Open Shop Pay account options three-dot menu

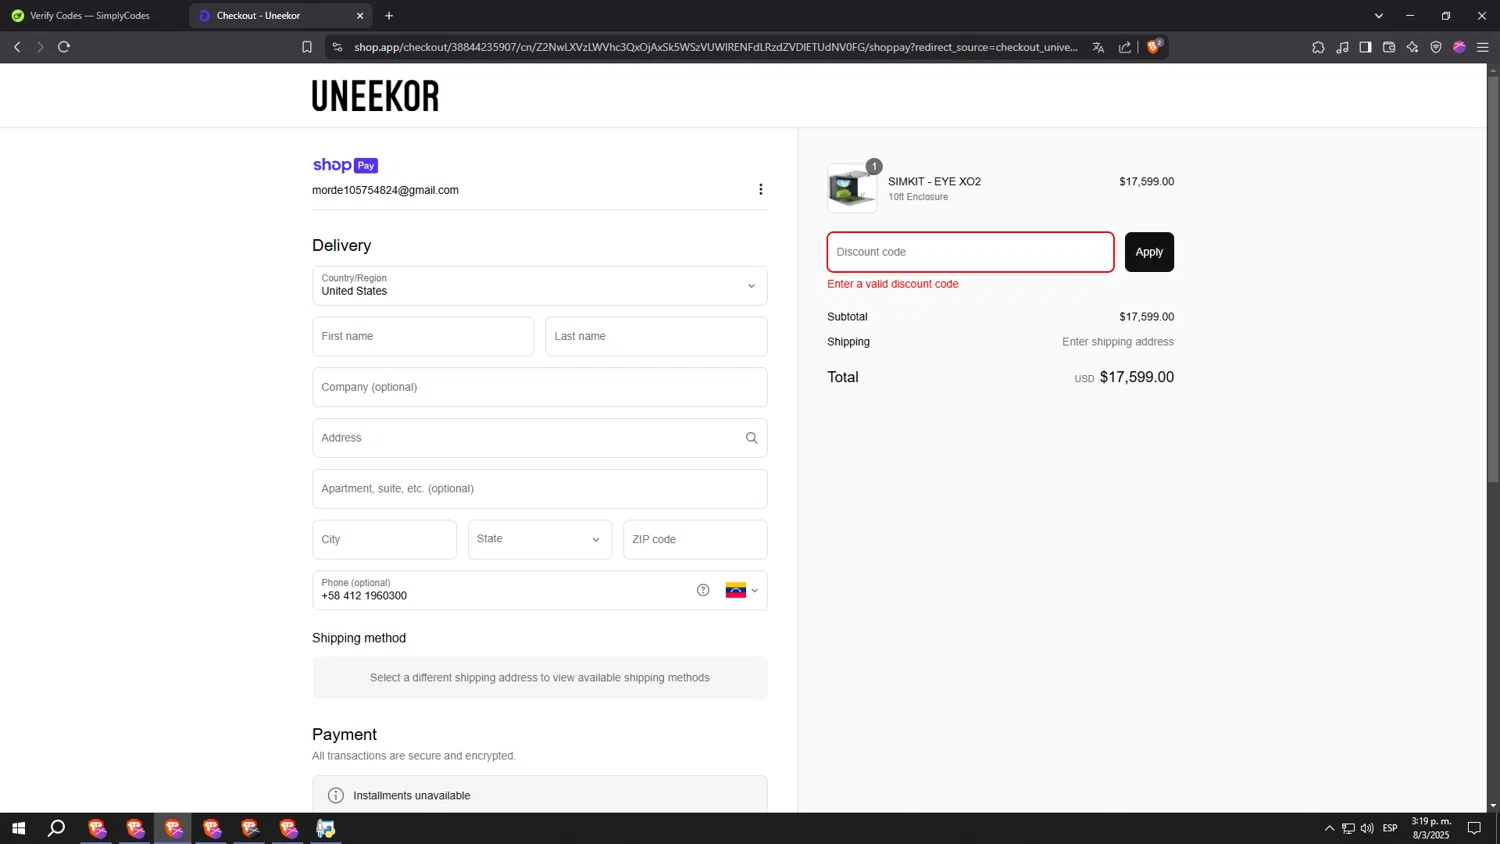[761, 189]
